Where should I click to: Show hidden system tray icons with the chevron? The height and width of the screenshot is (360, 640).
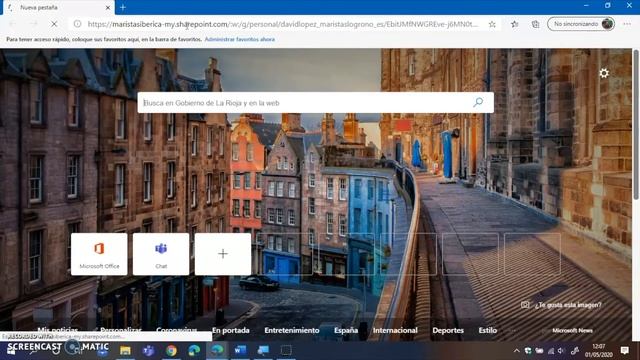click(516, 351)
